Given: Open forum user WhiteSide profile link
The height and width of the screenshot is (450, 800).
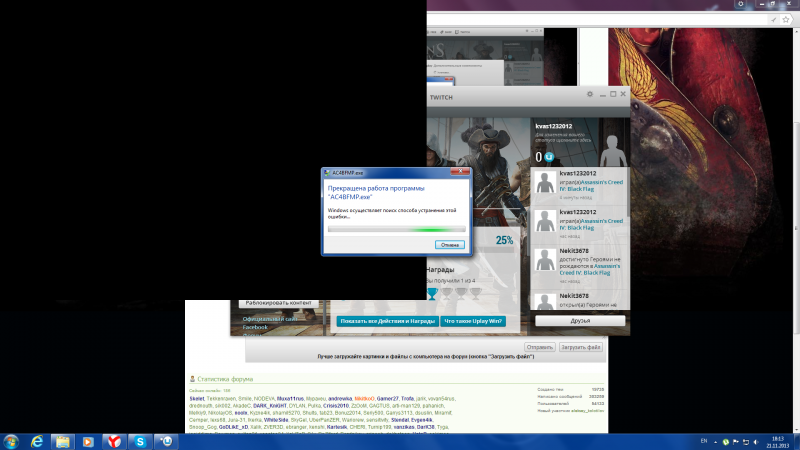Looking at the screenshot, I should click(276, 420).
